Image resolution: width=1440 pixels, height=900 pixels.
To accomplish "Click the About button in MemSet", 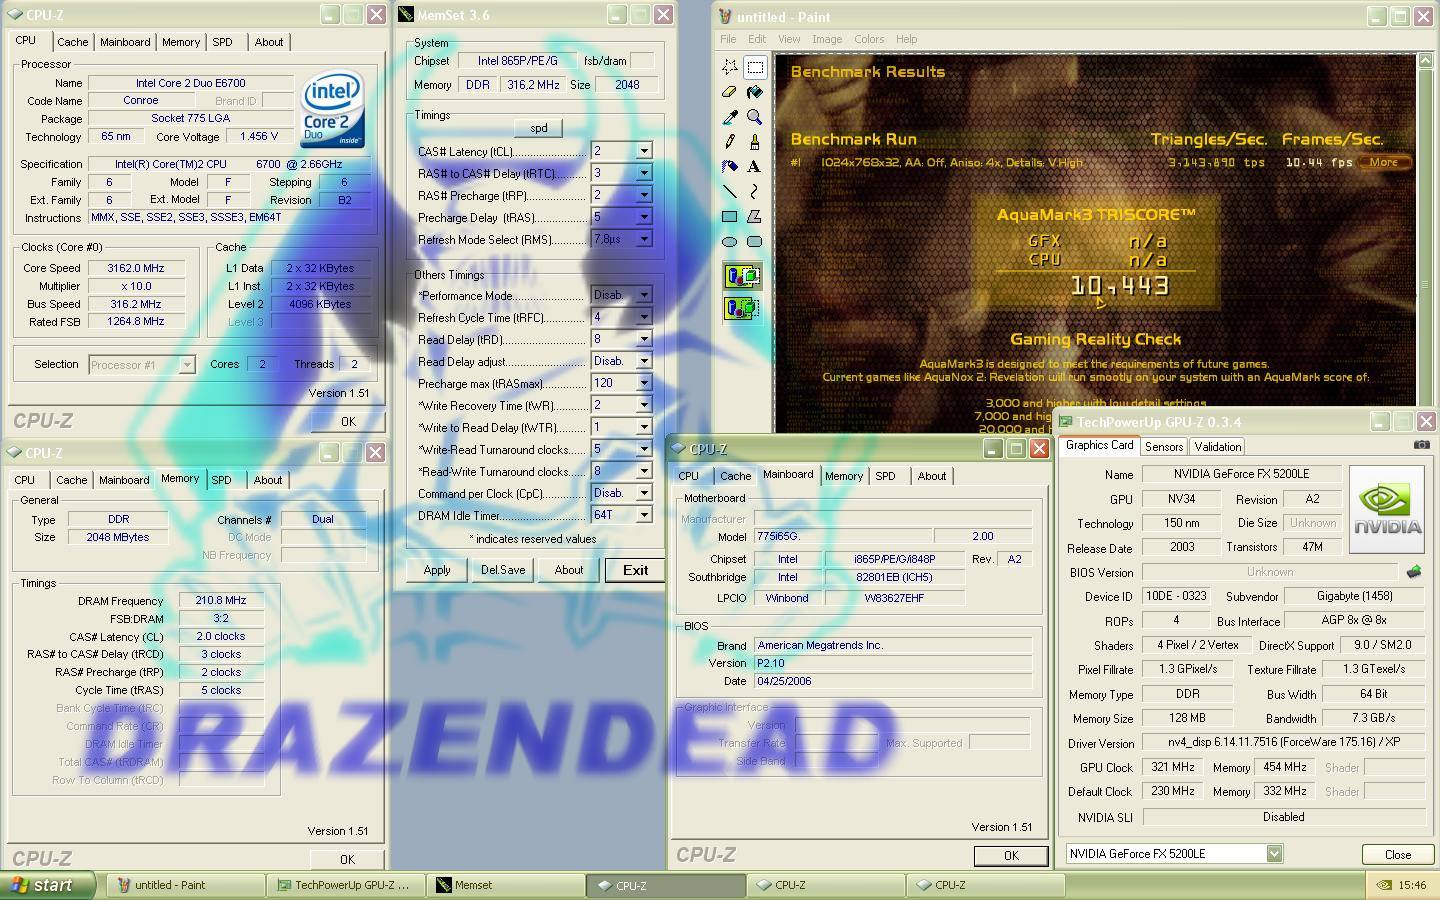I will tap(569, 570).
